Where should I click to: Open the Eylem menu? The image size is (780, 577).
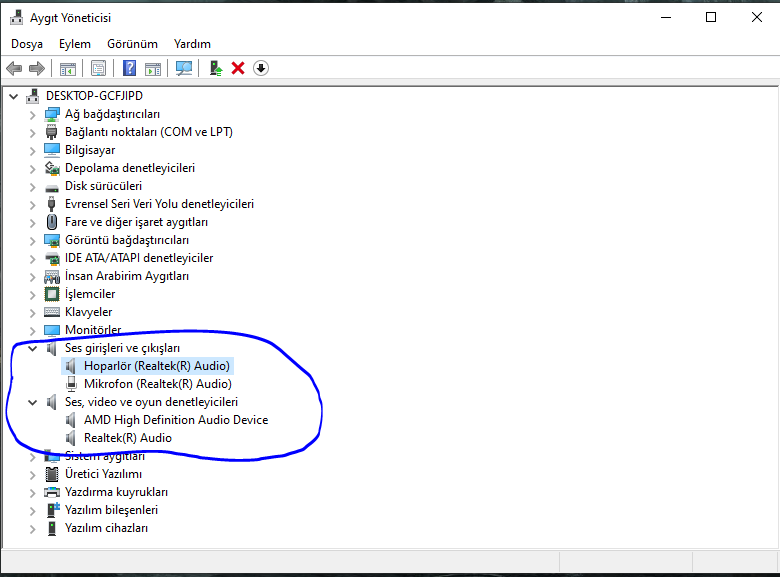tap(75, 44)
